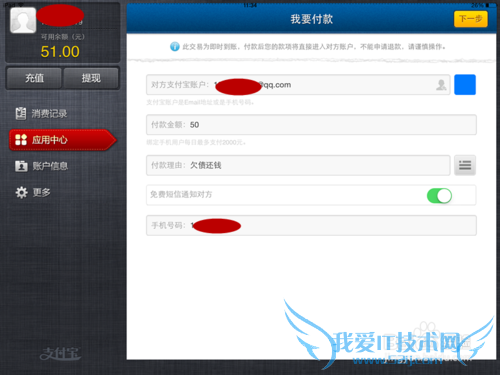The image size is (500, 375).
Task: Click the 应用中心 grid icon
Action: pos(21,140)
